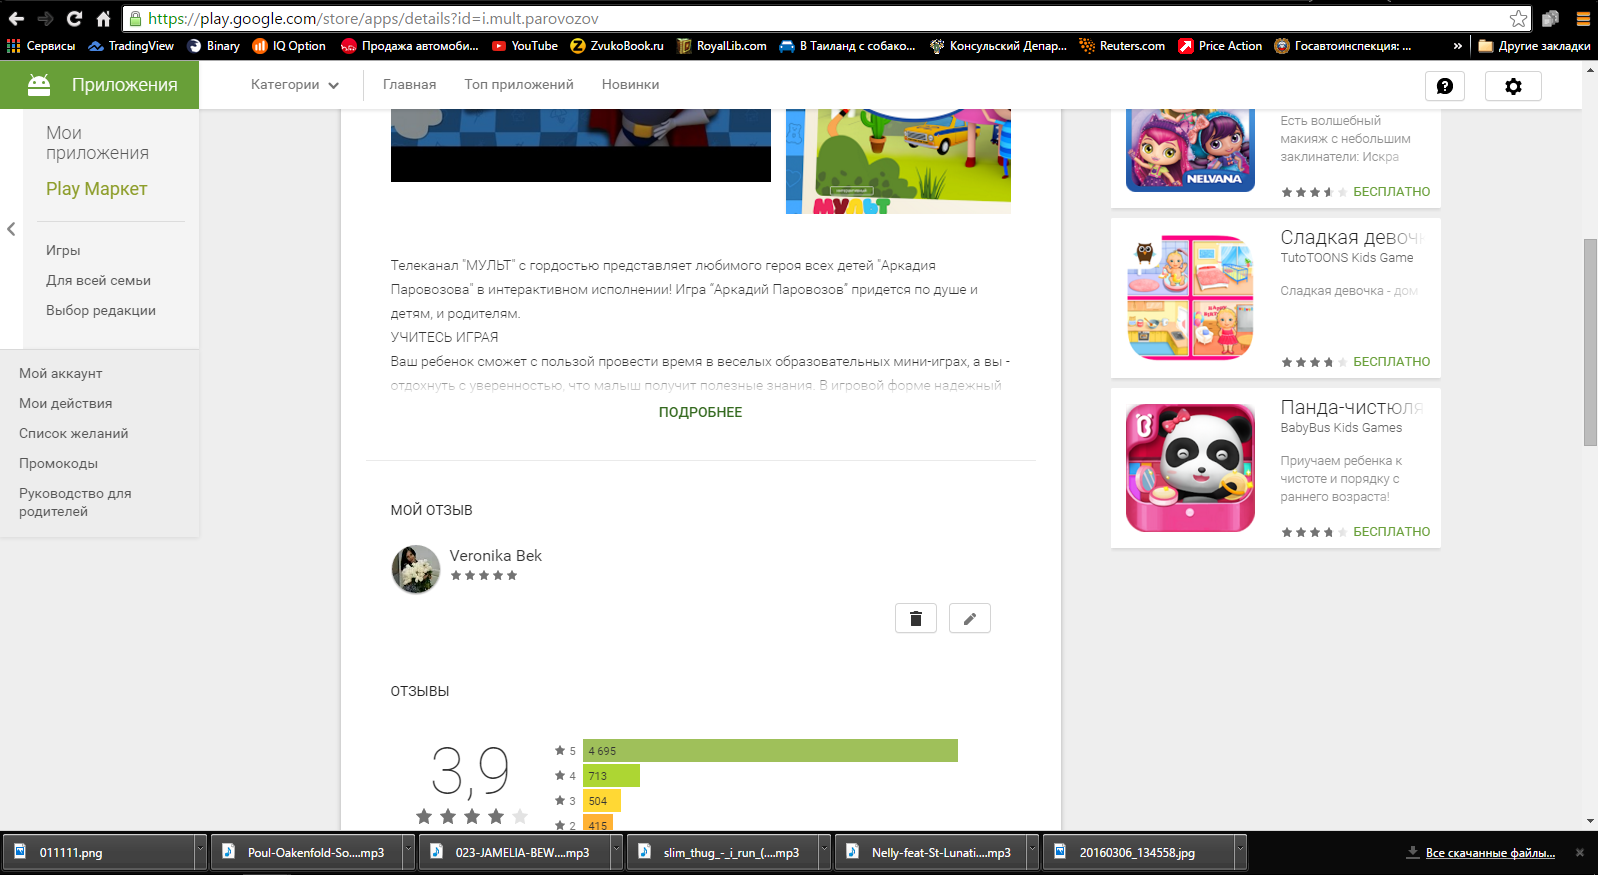Reload the current page
Image resolution: width=1598 pixels, height=875 pixels.
point(74,18)
